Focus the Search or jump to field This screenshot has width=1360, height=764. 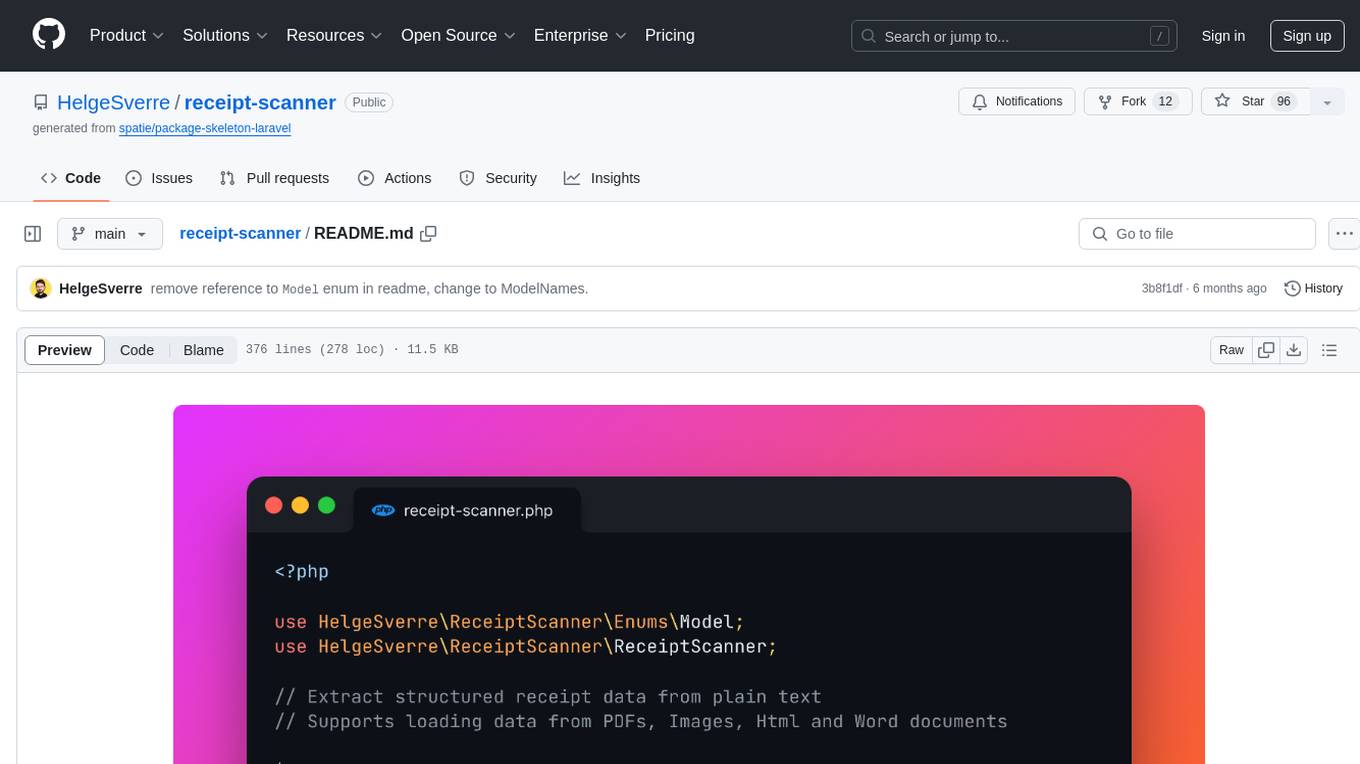coord(1013,36)
